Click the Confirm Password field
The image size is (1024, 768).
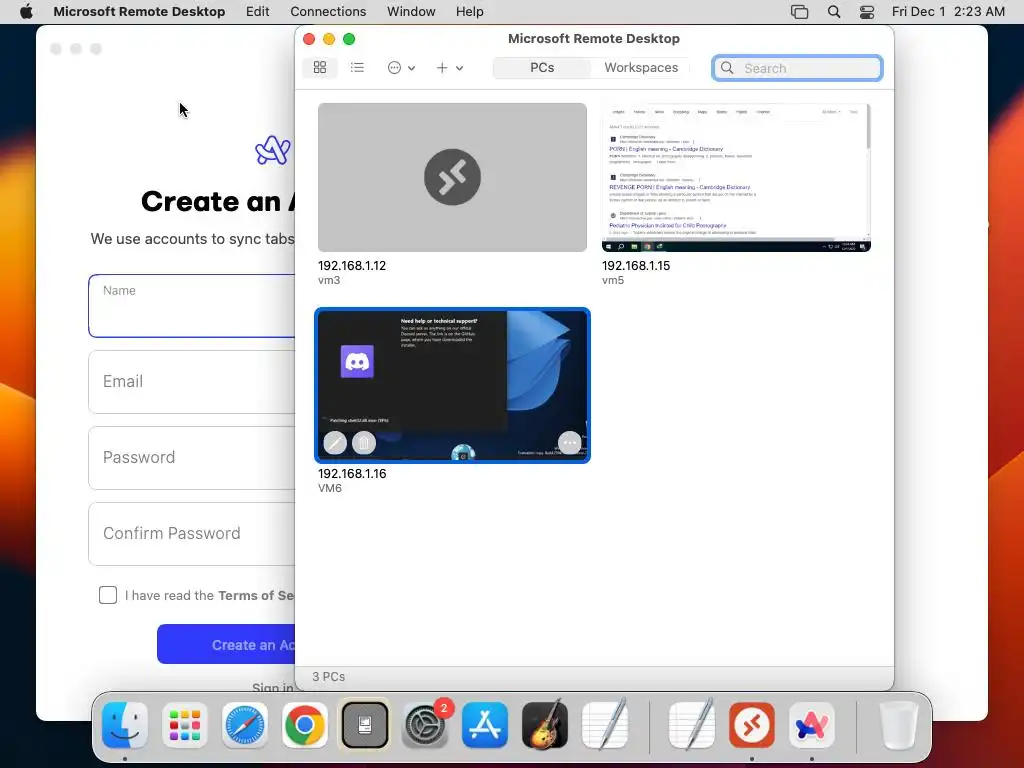click(192, 534)
